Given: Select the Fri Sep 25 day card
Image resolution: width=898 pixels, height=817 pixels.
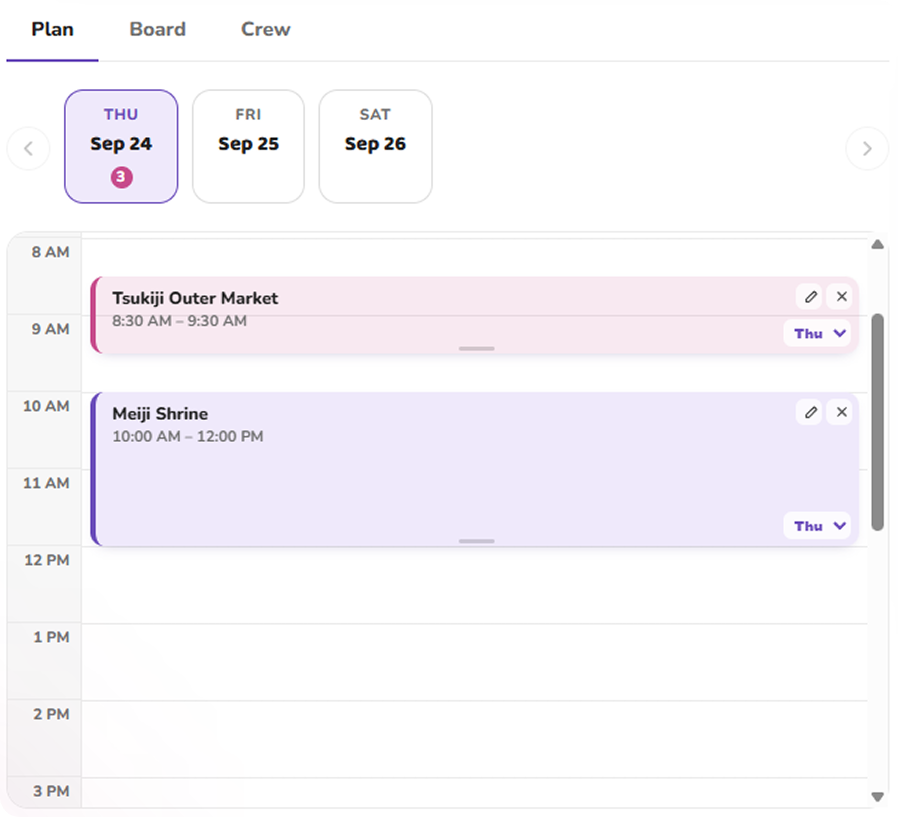Looking at the screenshot, I should (248, 147).
